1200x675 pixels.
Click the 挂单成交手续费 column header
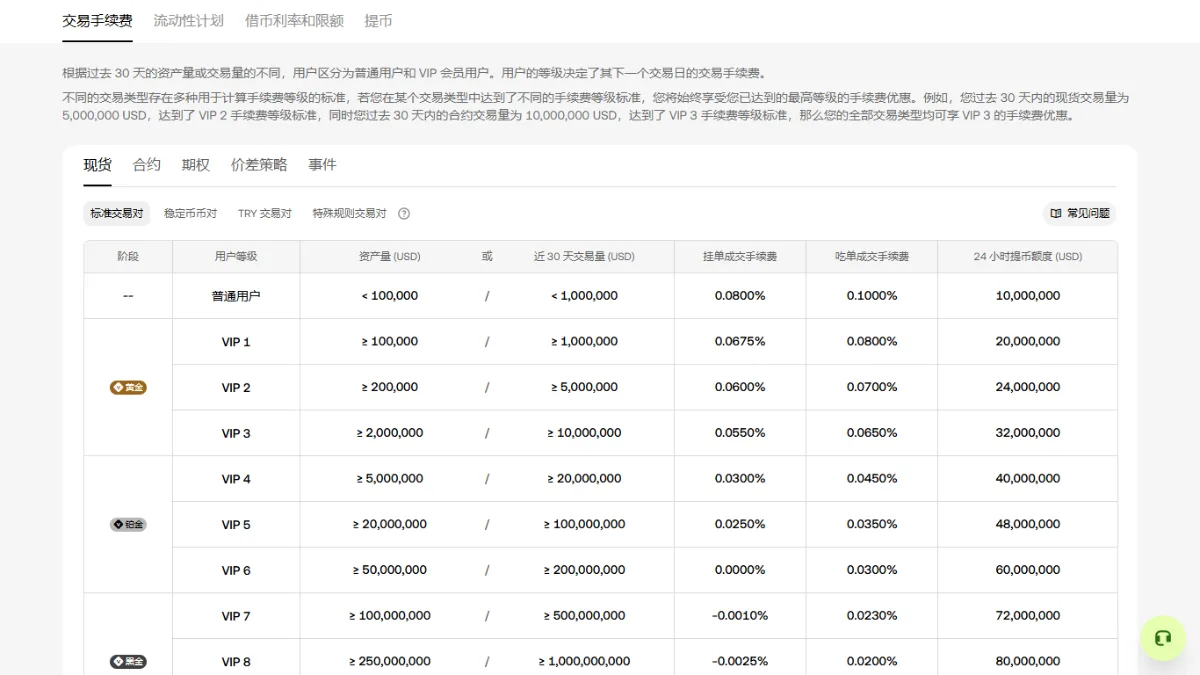(x=740, y=257)
